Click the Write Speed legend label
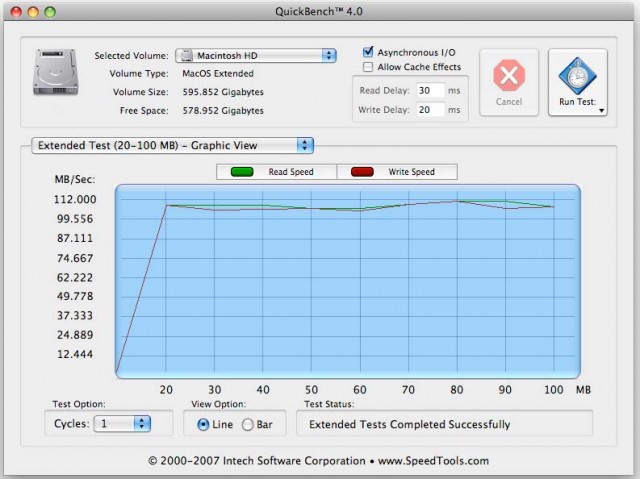 [x=411, y=172]
